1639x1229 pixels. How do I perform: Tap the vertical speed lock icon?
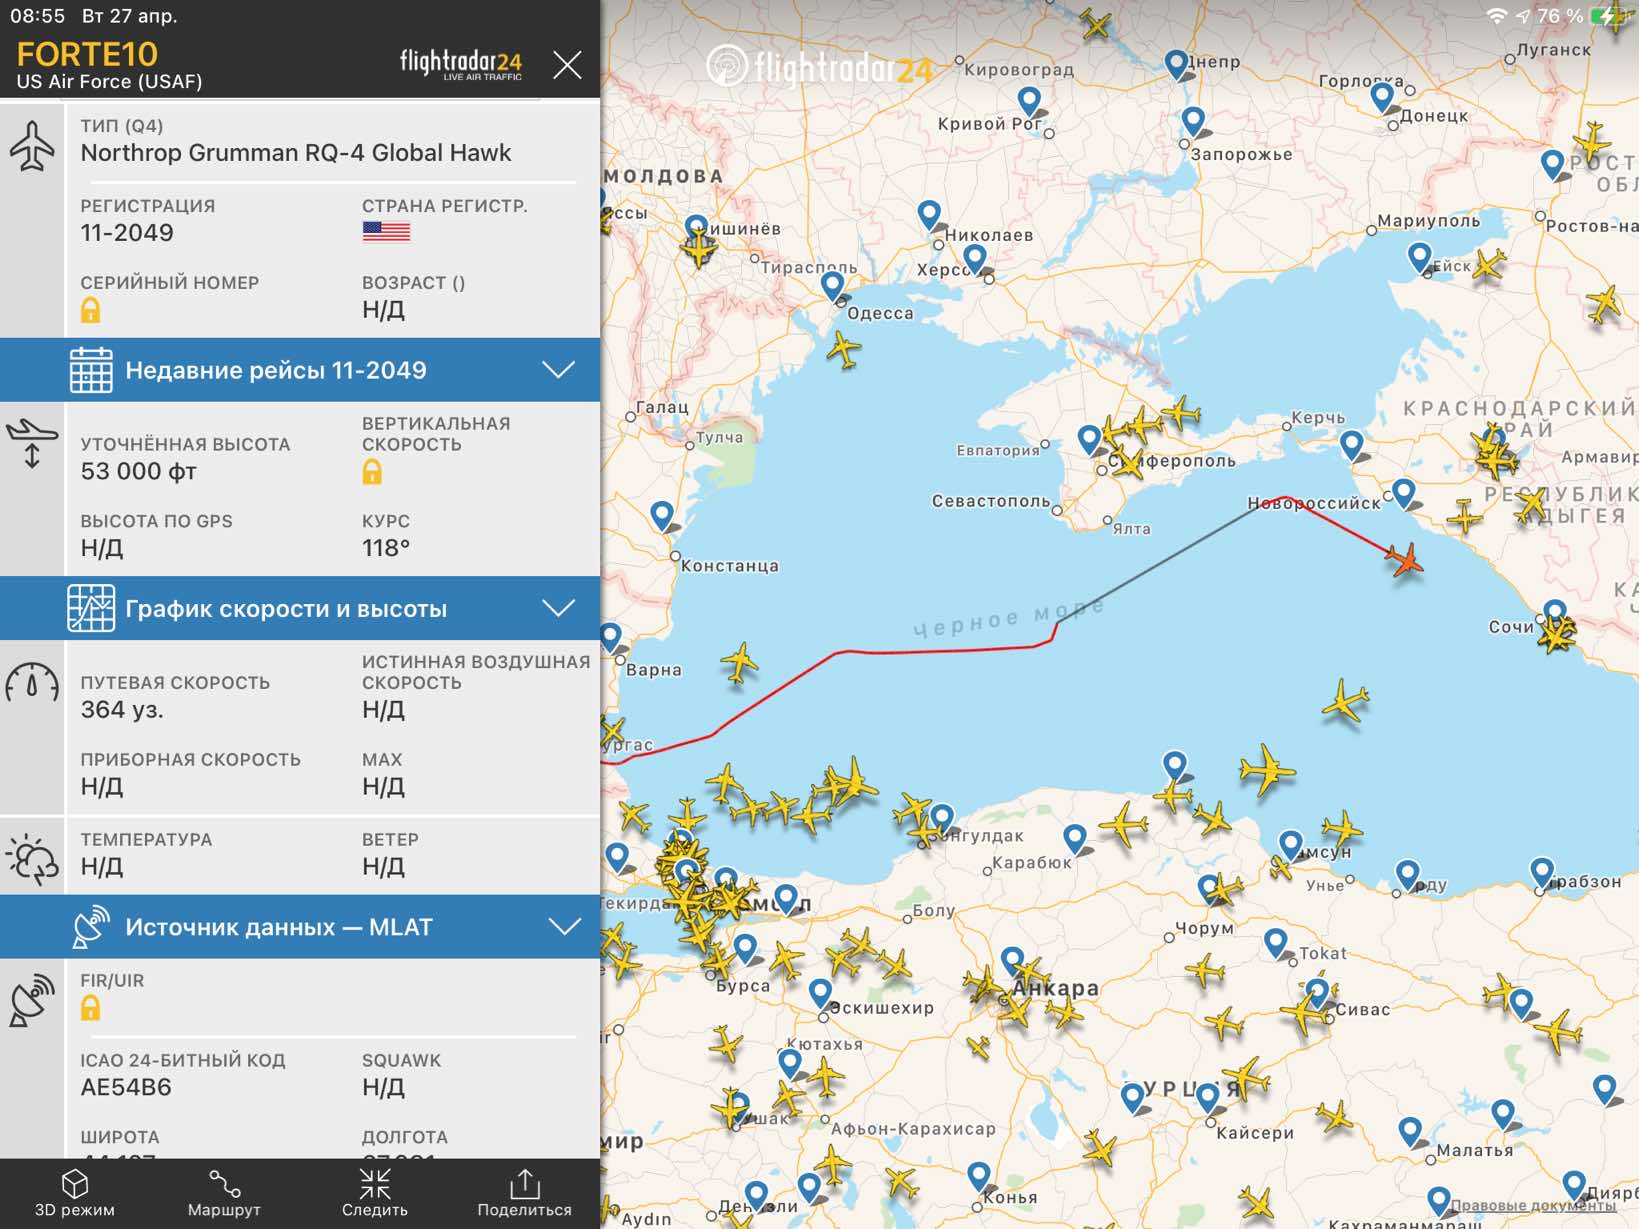[372, 472]
